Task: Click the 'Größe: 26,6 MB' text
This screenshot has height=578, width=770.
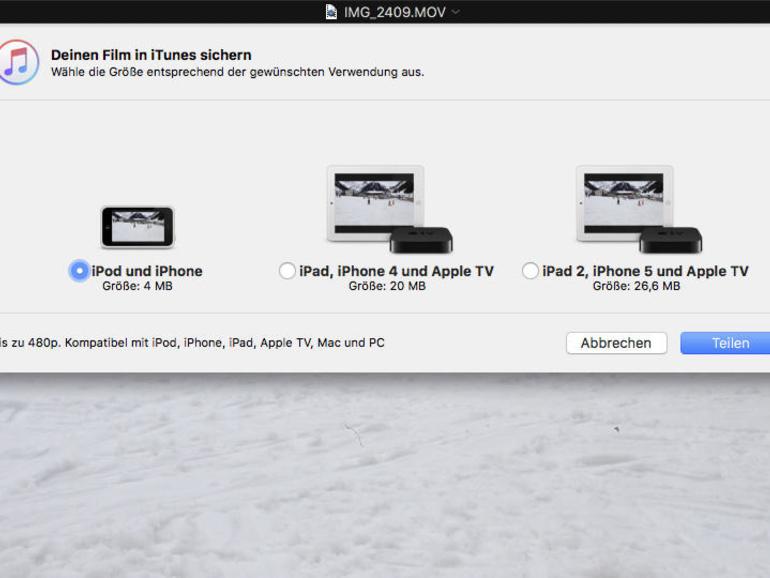Action: click(636, 286)
